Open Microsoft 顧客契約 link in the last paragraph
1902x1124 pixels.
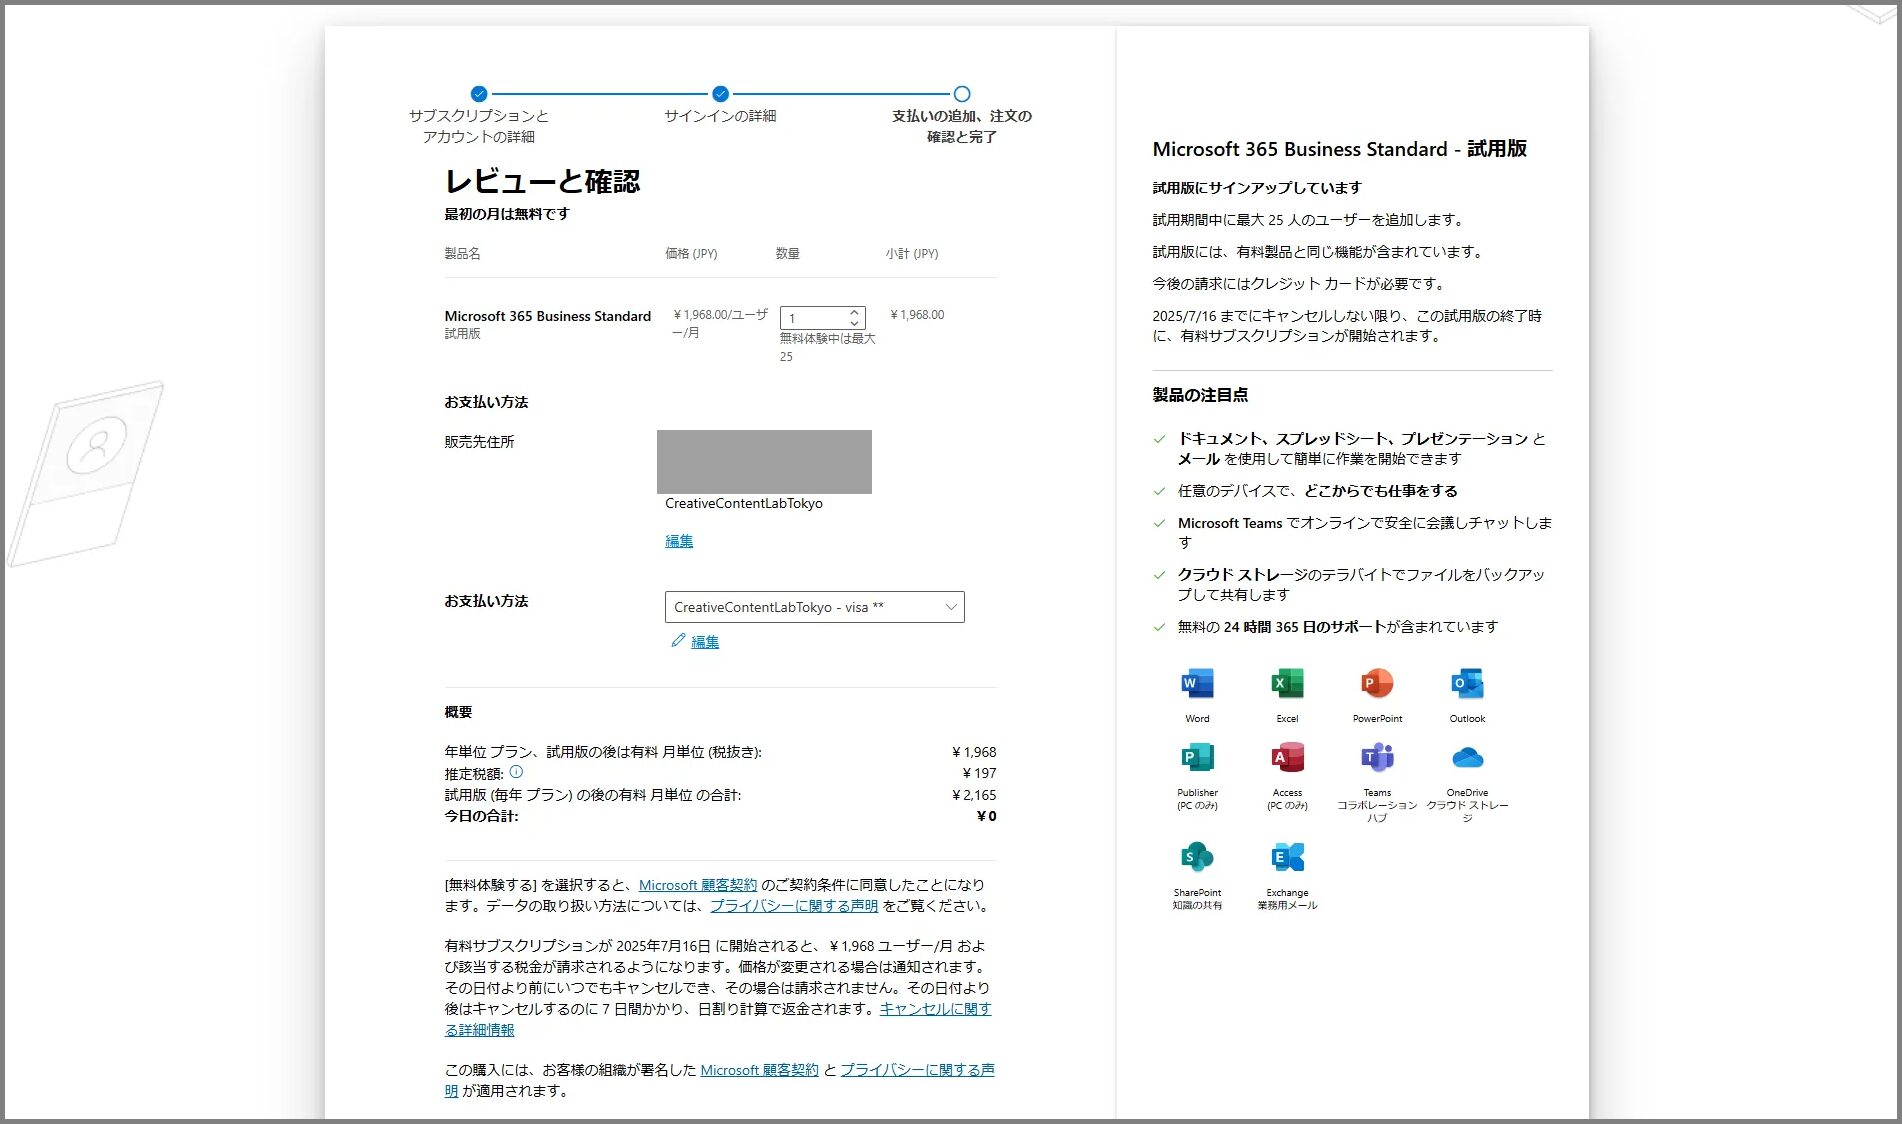[759, 1070]
